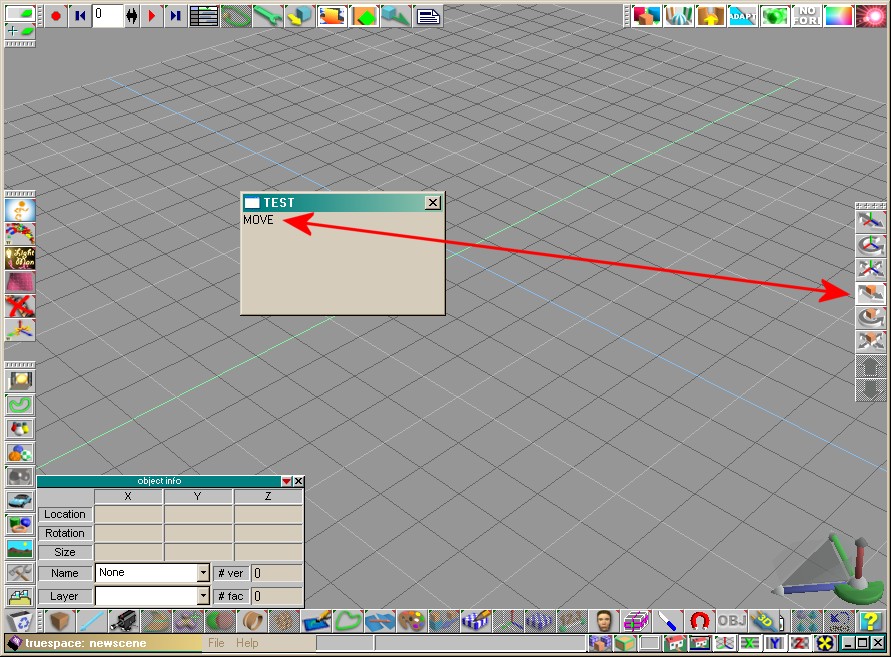Toggle the red Z axis lock

(799, 643)
